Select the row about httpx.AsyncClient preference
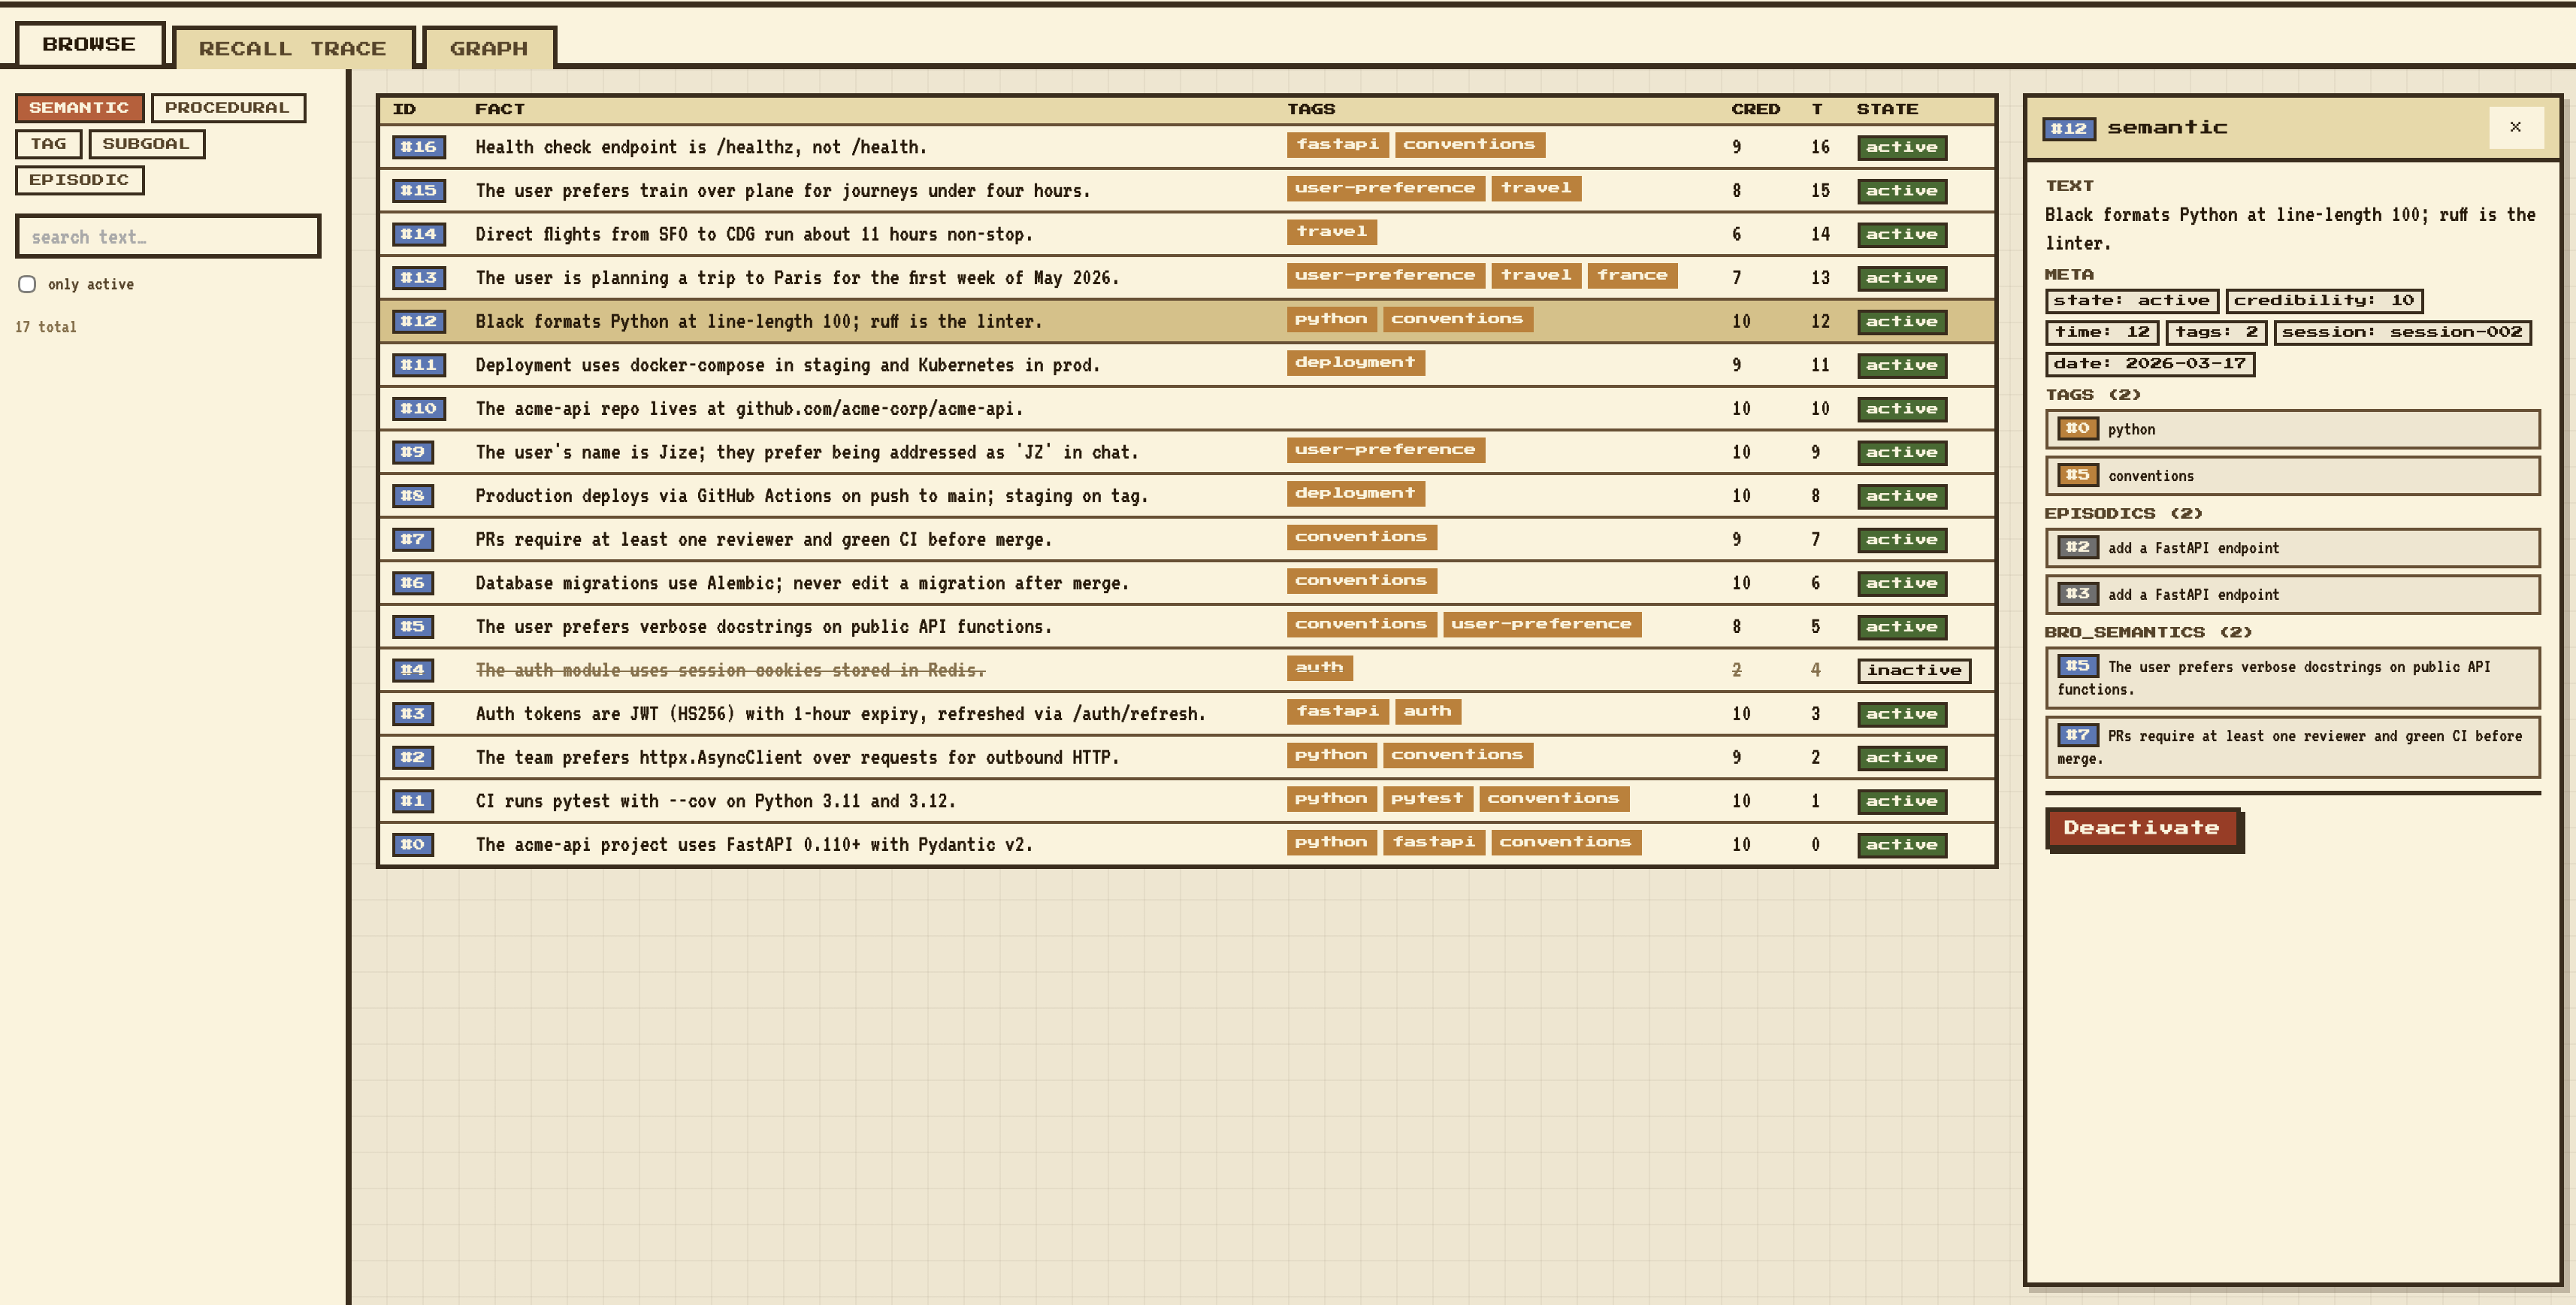 [1187, 757]
